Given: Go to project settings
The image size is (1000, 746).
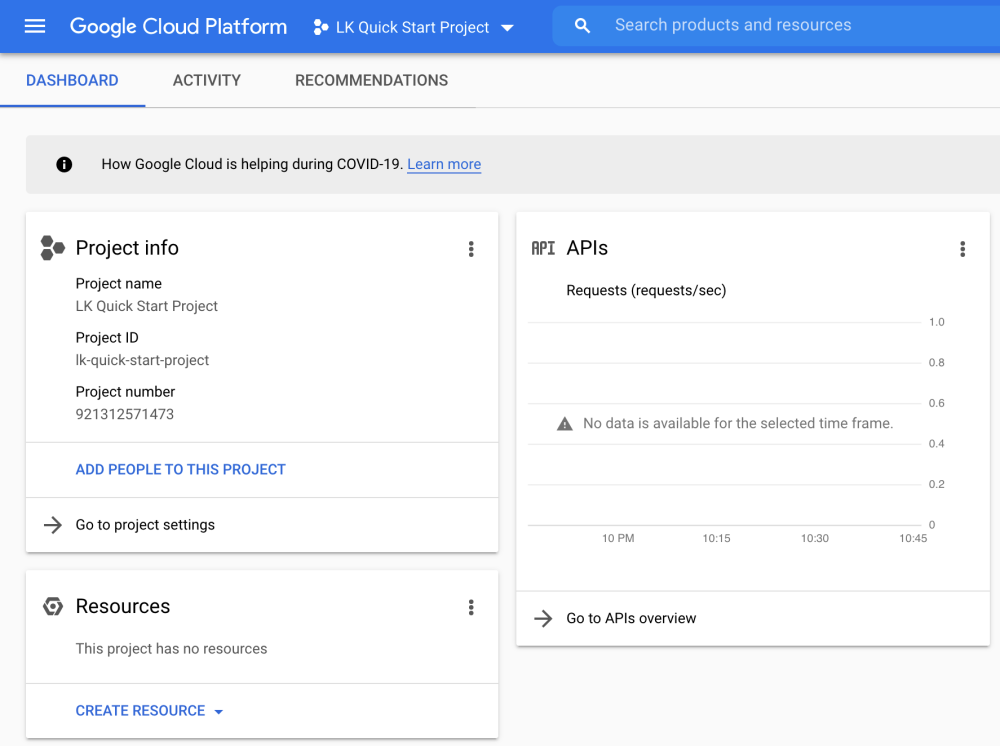Looking at the screenshot, I should (145, 525).
